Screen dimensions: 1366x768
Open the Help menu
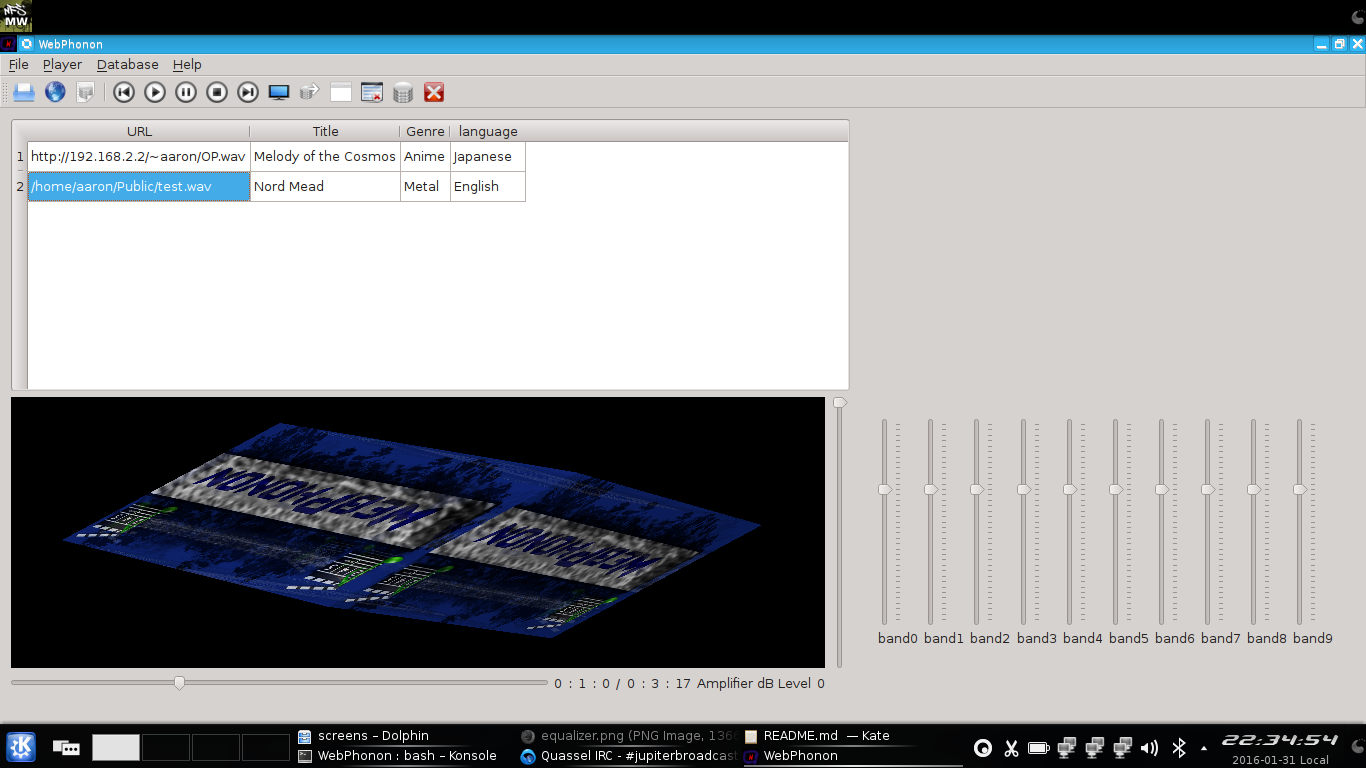[x=187, y=64]
